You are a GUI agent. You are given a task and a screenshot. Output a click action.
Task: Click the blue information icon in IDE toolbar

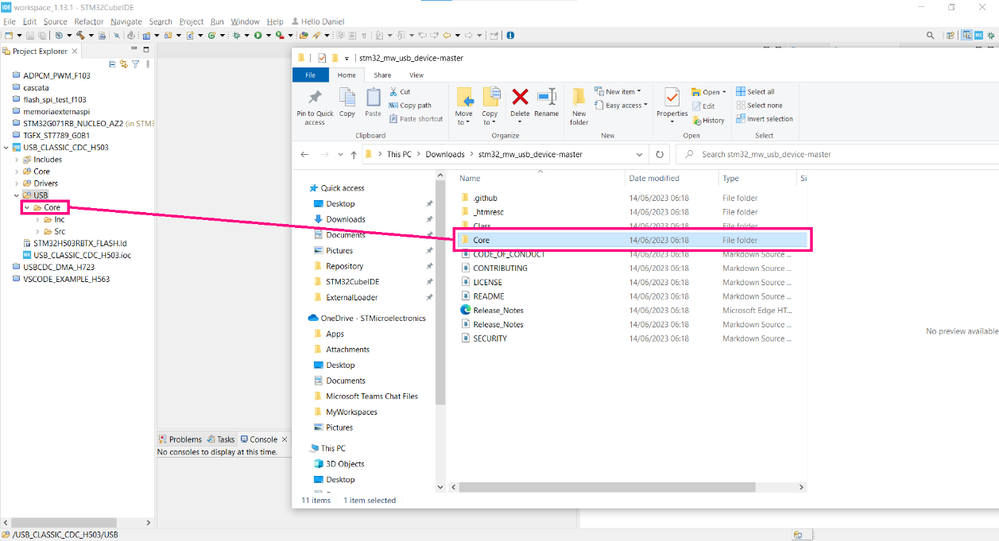coord(510,35)
